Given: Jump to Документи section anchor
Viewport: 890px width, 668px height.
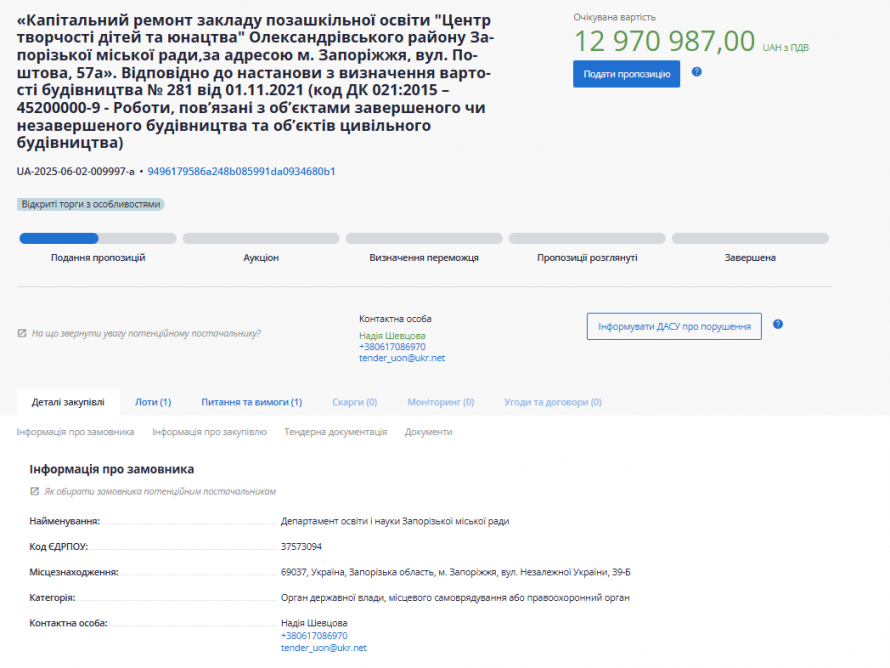Looking at the screenshot, I should pyautogui.click(x=429, y=432).
